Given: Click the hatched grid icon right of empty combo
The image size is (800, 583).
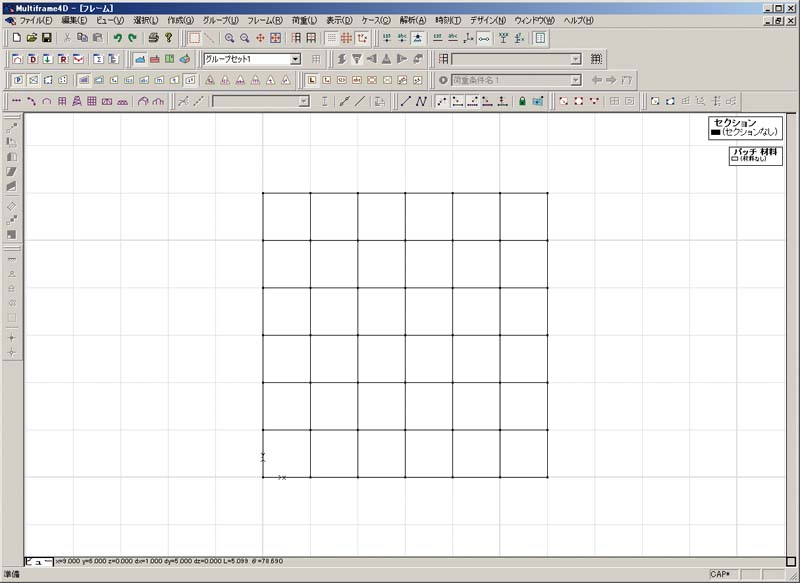Looking at the screenshot, I should (596, 59).
